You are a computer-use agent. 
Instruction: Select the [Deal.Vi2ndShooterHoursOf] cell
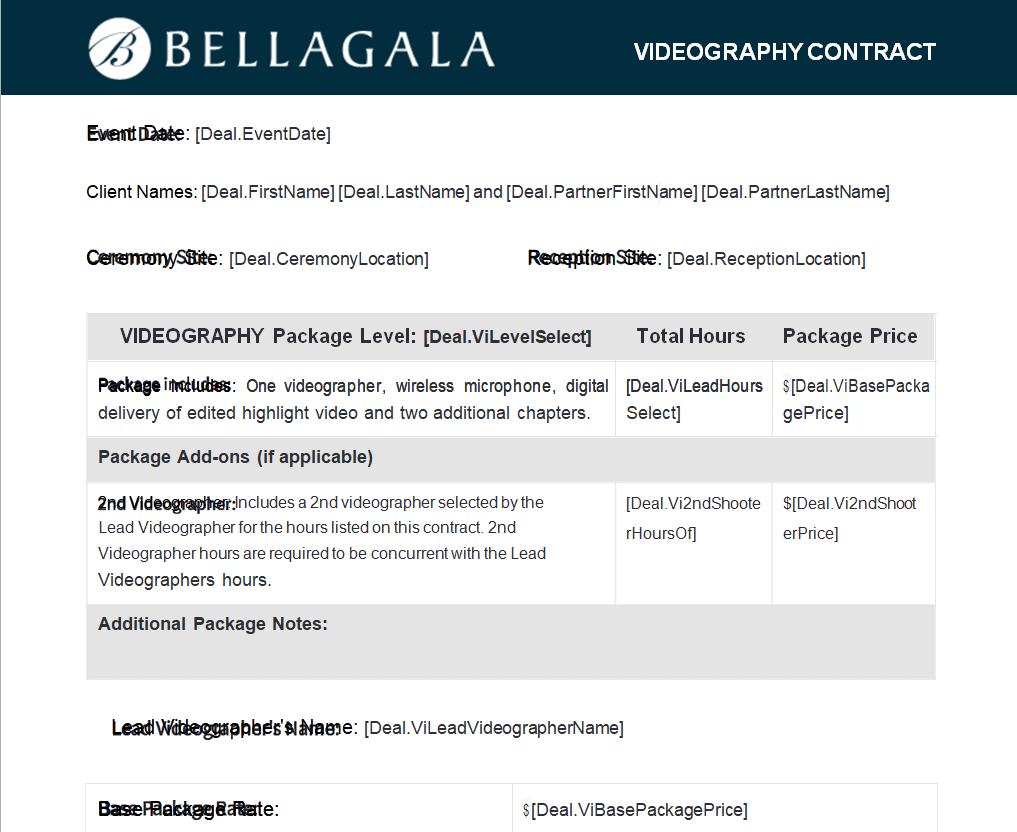[x=693, y=518]
